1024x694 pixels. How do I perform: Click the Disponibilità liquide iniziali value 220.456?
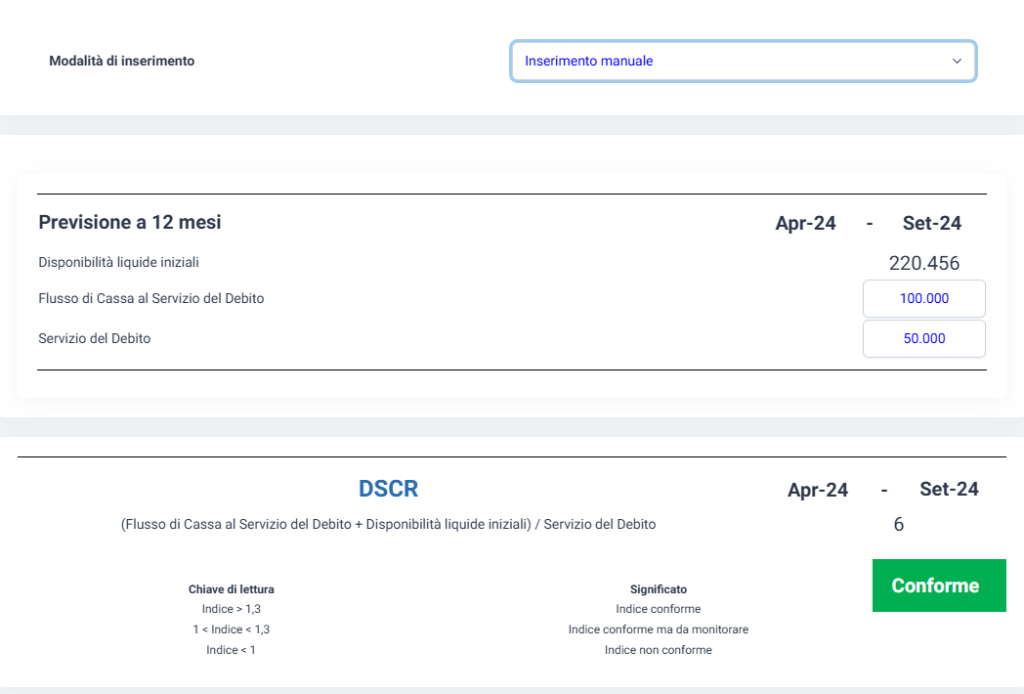[924, 263]
